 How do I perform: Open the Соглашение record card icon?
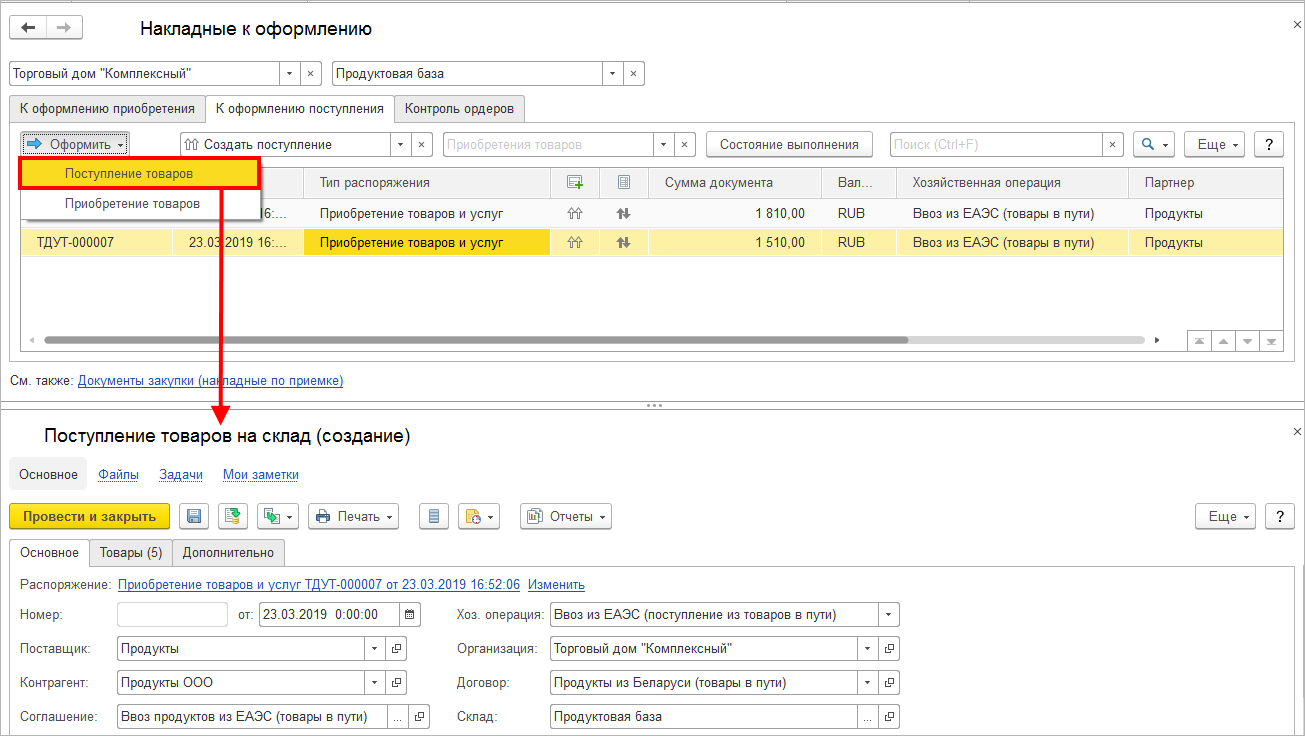click(x=419, y=716)
